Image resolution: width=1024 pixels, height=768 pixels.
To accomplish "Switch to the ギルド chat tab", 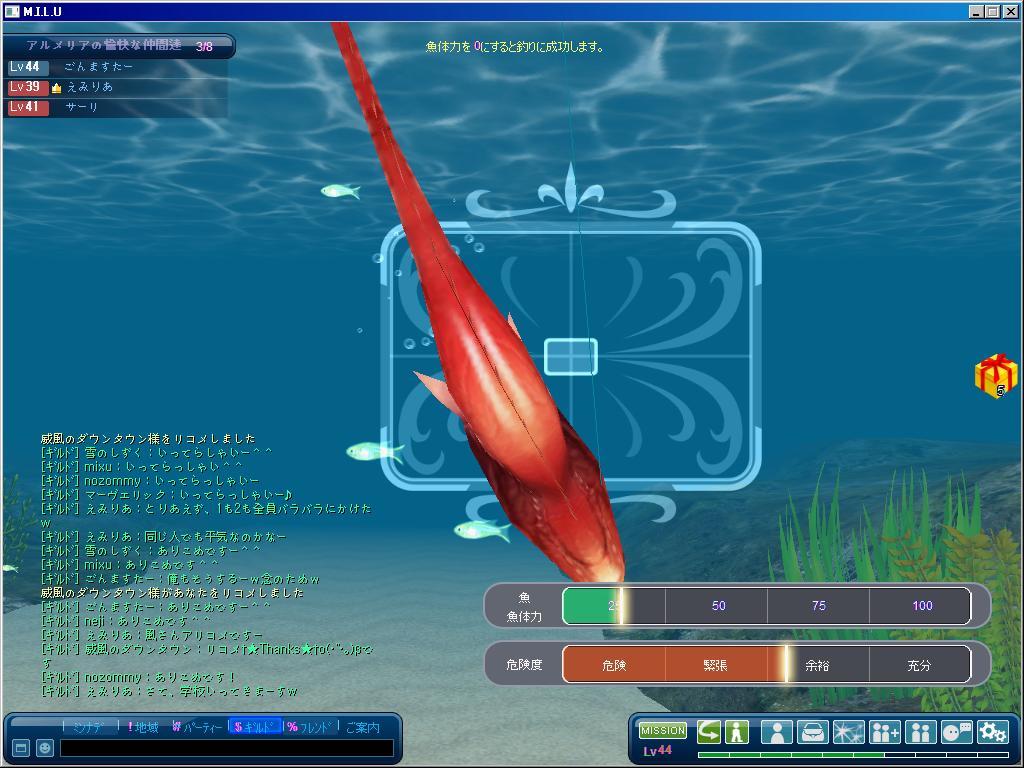I will pyautogui.click(x=255, y=727).
